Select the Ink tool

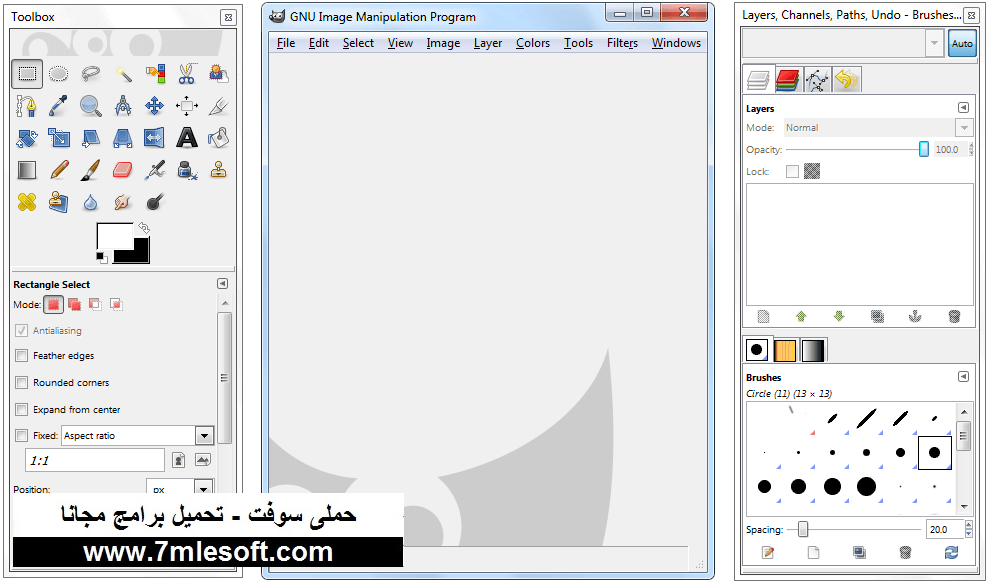click(x=187, y=170)
